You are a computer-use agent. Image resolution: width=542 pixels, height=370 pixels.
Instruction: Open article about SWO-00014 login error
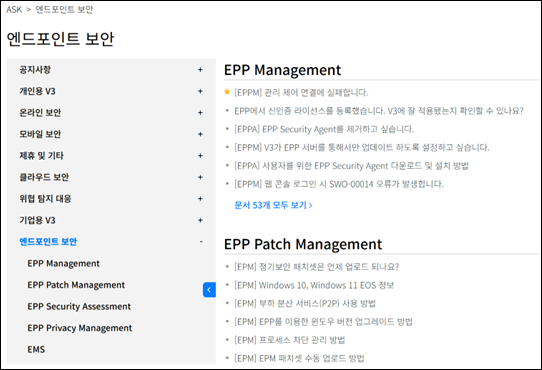coord(339,184)
